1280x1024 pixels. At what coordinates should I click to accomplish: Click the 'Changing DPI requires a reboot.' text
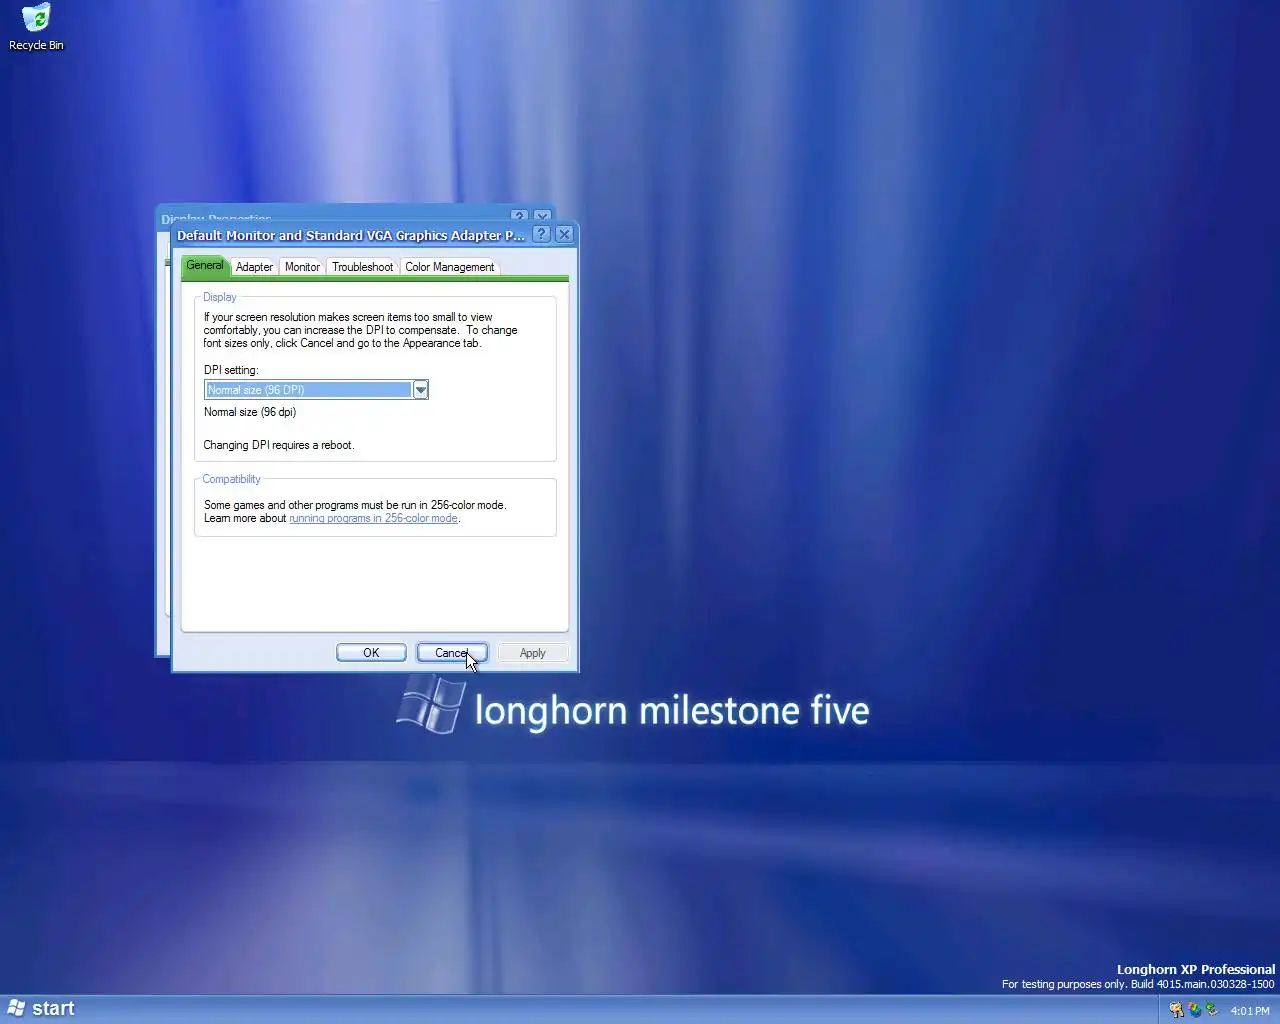pyautogui.click(x=279, y=445)
